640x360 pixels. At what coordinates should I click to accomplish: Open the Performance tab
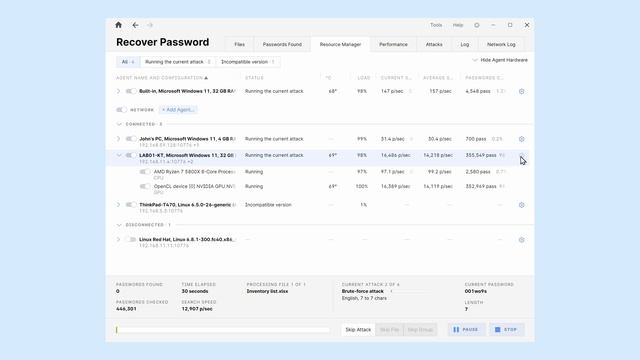tap(393, 44)
